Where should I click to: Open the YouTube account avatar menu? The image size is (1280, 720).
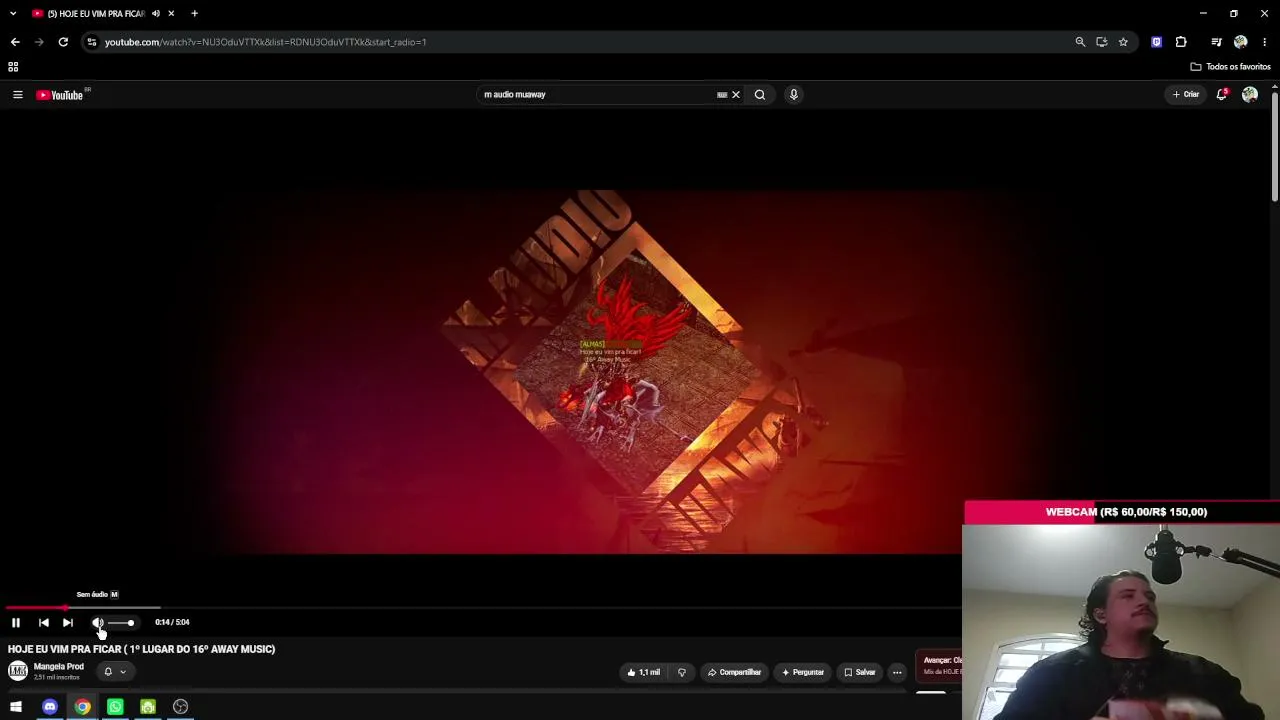tap(1250, 95)
